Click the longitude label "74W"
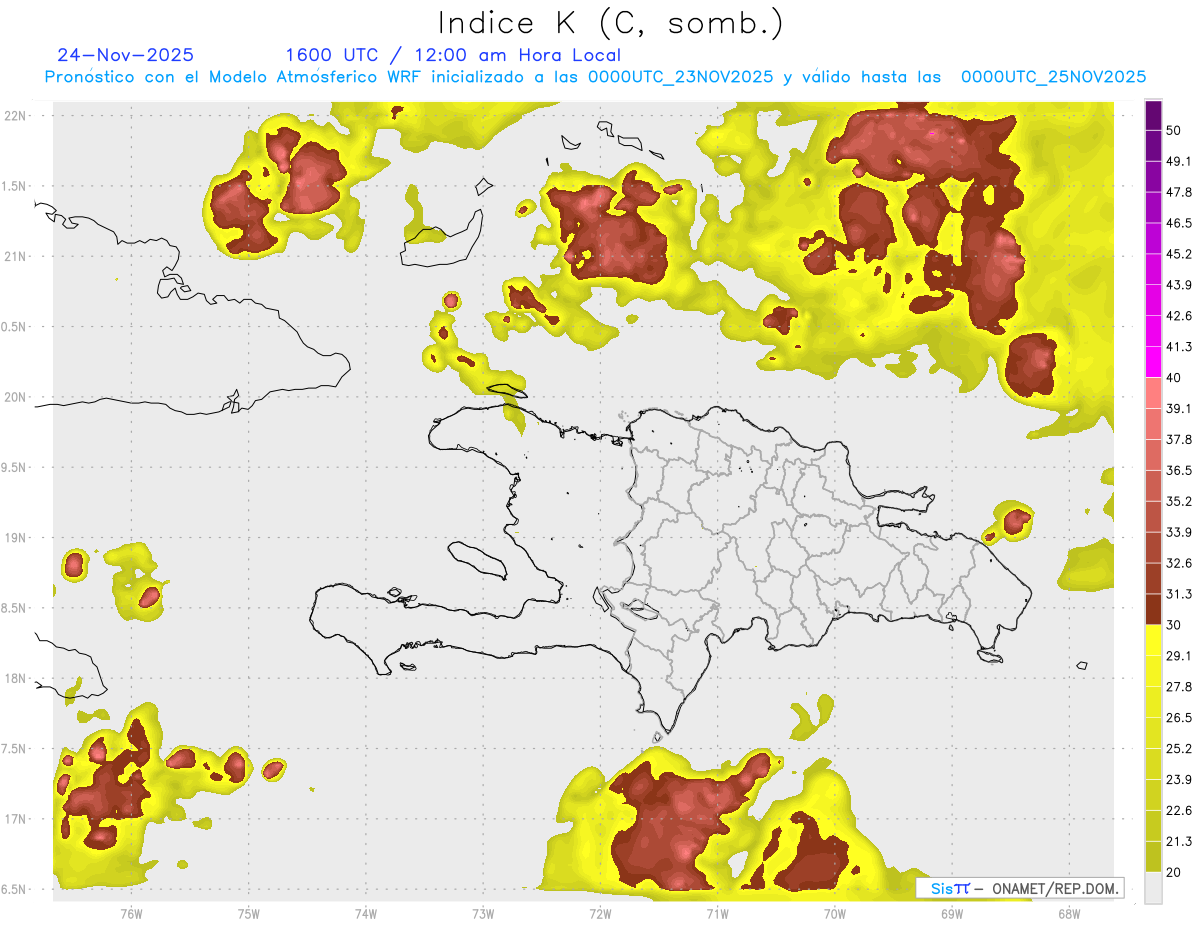The height and width of the screenshot is (927, 1200). point(365,914)
